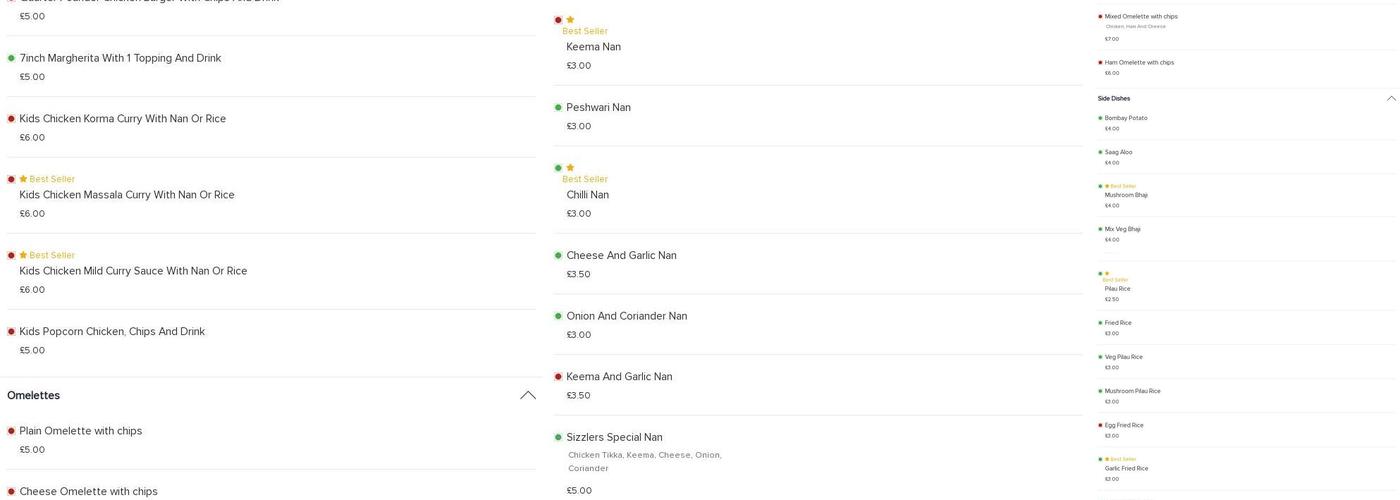Choose Sizzlers Special Nan
Screen dimensions: 1400x500
tap(614, 438)
